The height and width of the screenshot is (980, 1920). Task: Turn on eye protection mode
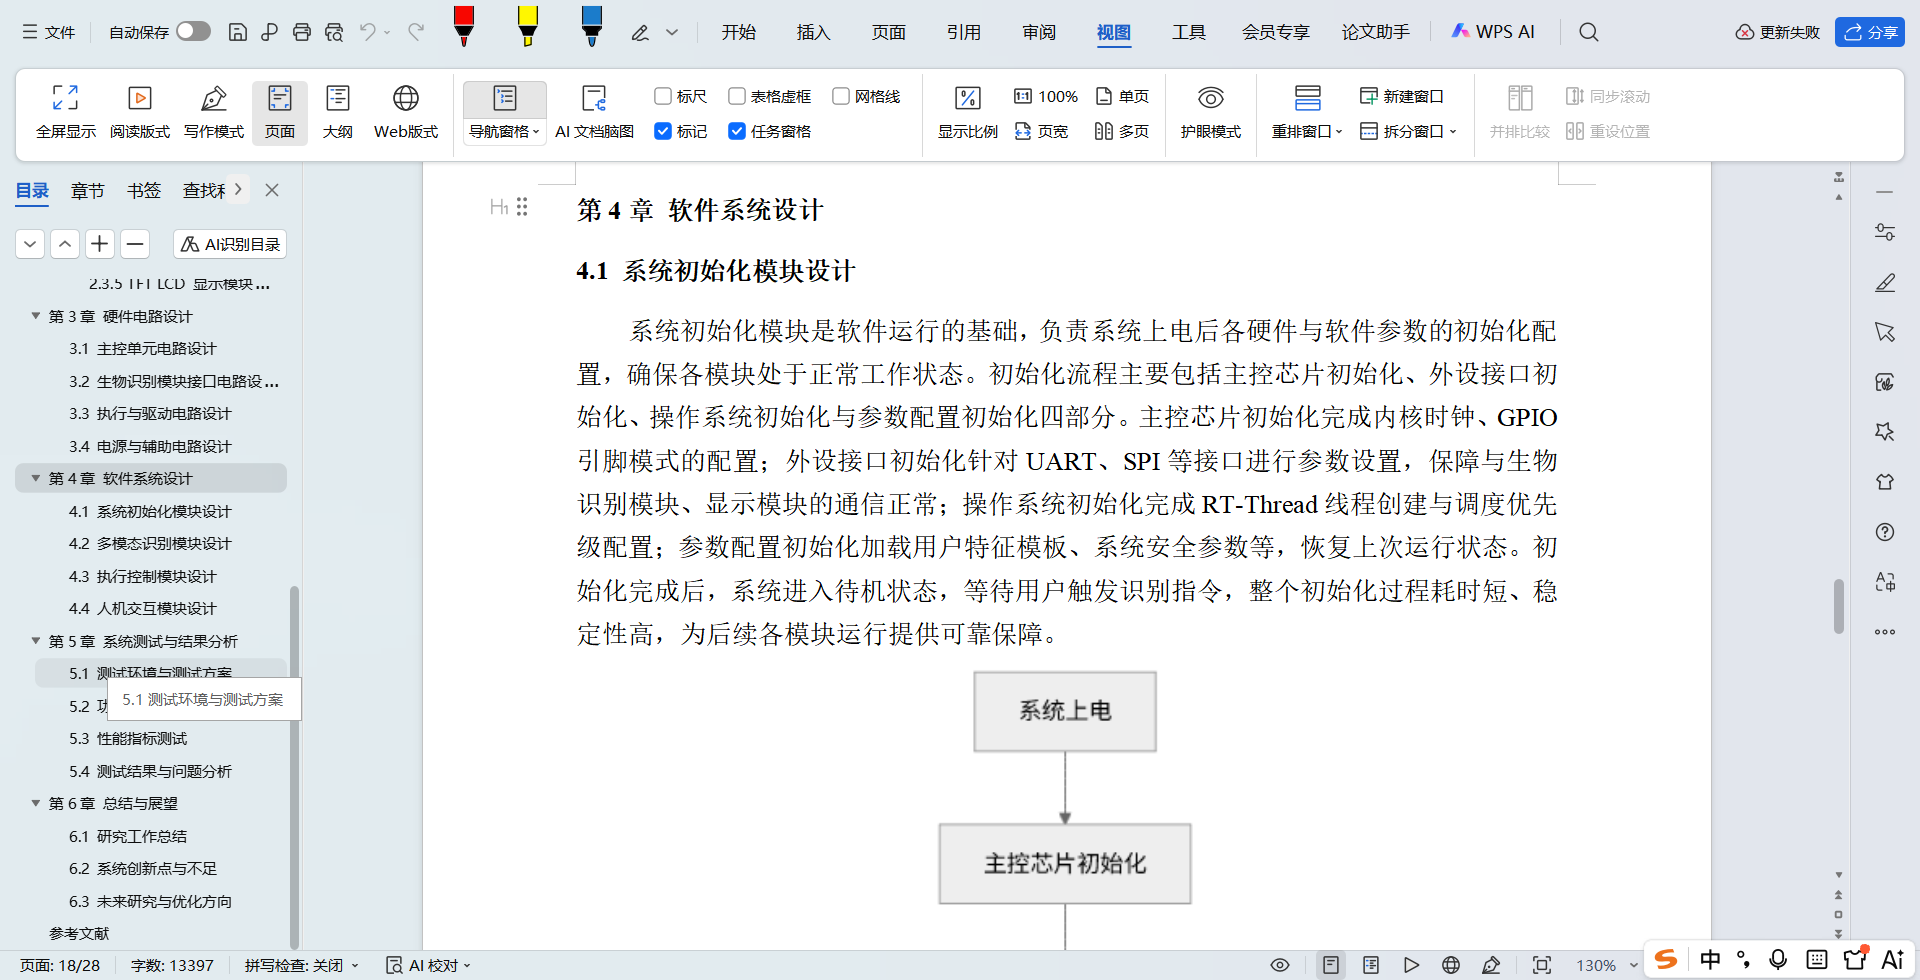[x=1211, y=112]
